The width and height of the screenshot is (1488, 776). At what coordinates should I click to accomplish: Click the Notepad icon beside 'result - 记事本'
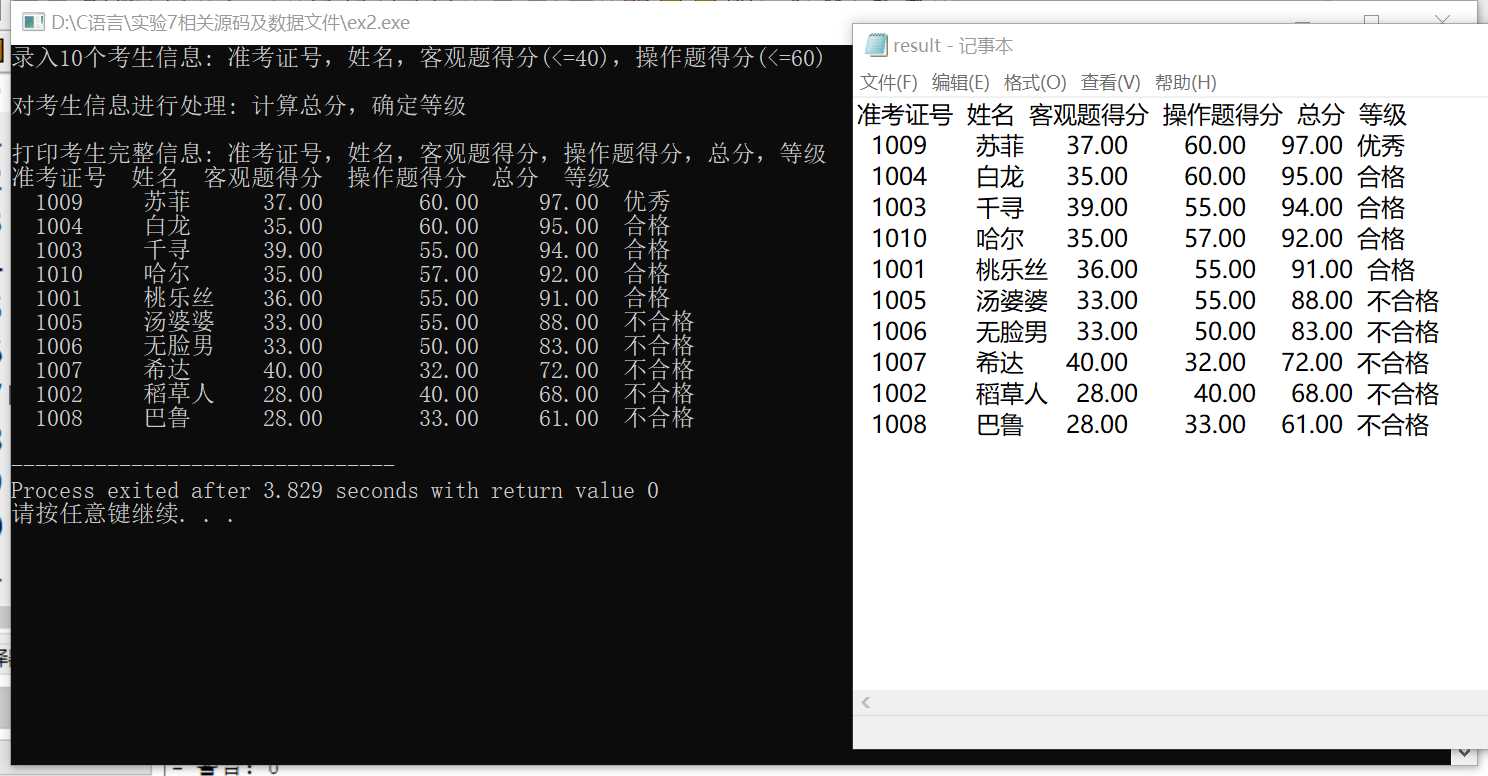pyautogui.click(x=876, y=45)
